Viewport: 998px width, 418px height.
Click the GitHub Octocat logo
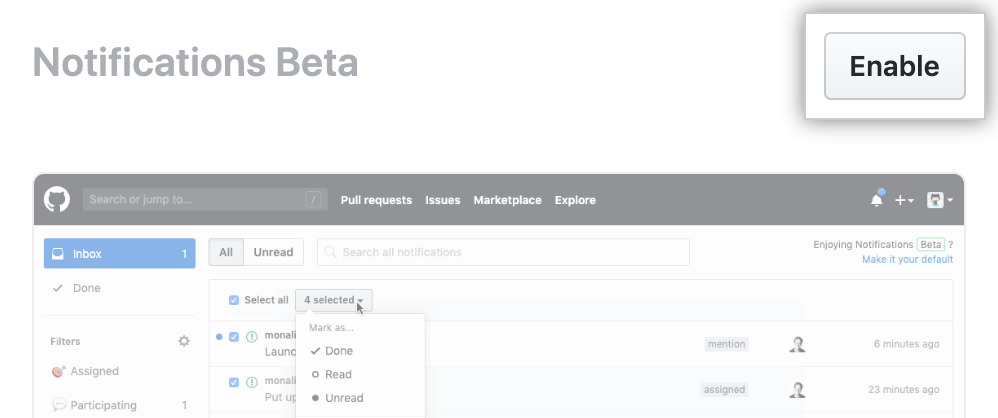[x=57, y=199]
